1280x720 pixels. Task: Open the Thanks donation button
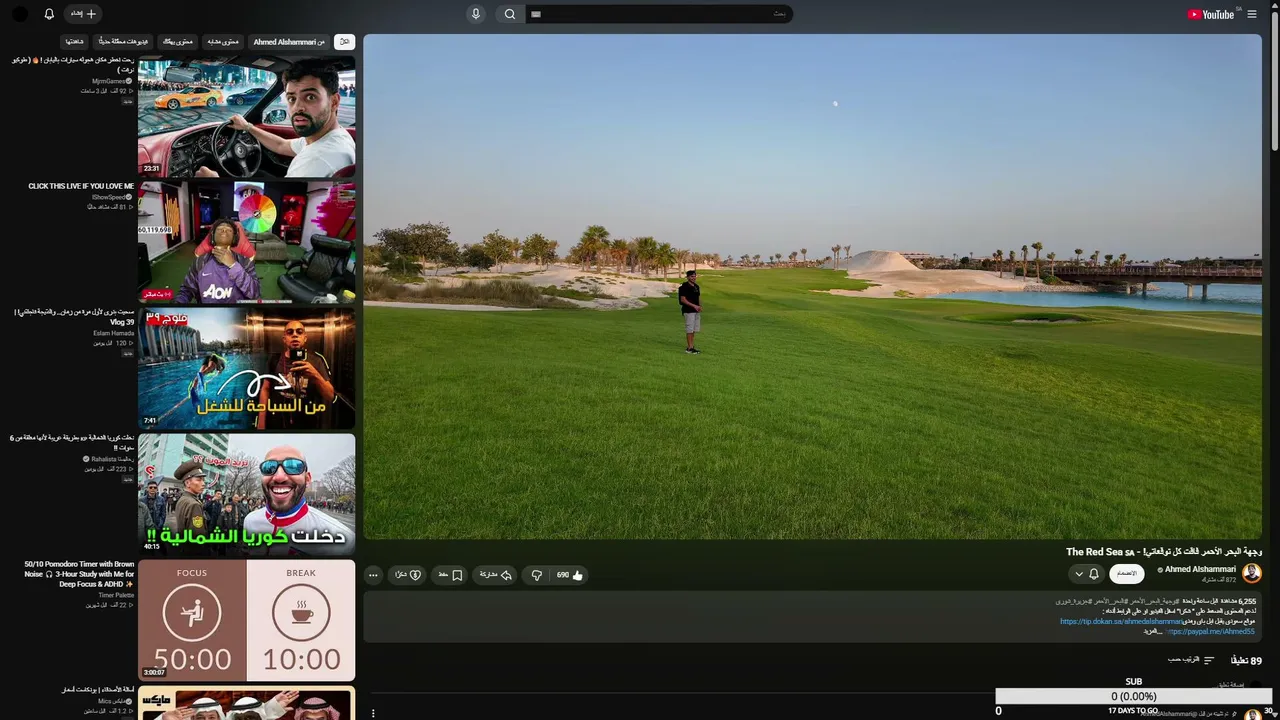coord(408,575)
